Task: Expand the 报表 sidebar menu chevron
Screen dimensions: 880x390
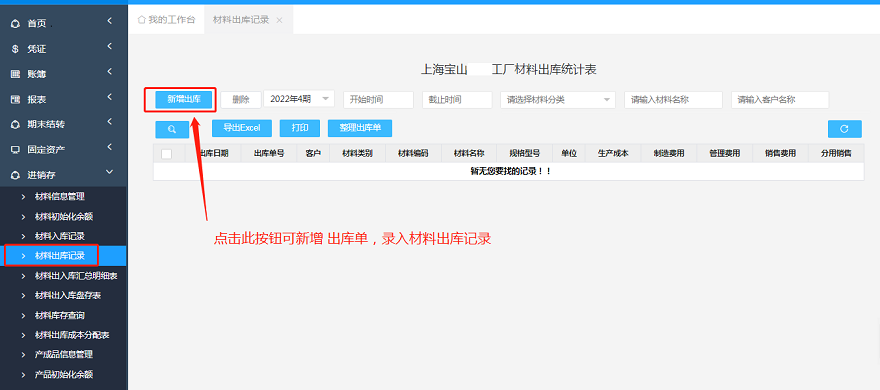Action: 110,97
